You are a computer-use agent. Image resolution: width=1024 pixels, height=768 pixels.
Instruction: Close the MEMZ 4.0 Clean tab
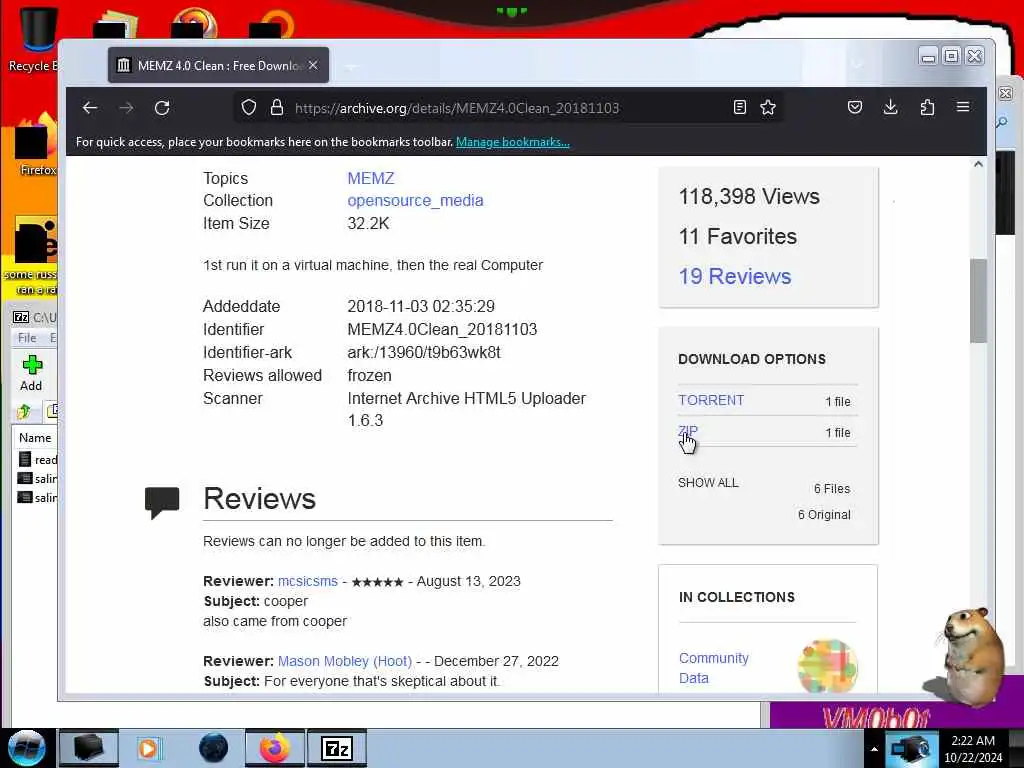[x=313, y=65]
